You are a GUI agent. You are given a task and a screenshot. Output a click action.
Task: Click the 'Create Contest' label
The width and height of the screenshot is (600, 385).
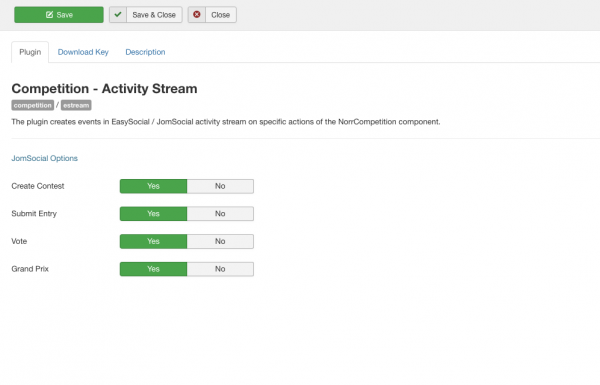(38, 186)
